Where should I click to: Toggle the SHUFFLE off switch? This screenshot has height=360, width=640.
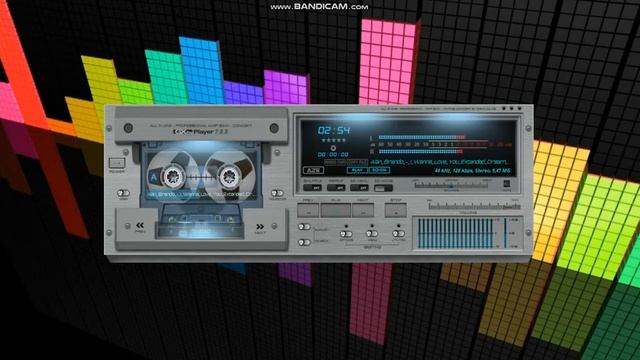[x=312, y=188]
